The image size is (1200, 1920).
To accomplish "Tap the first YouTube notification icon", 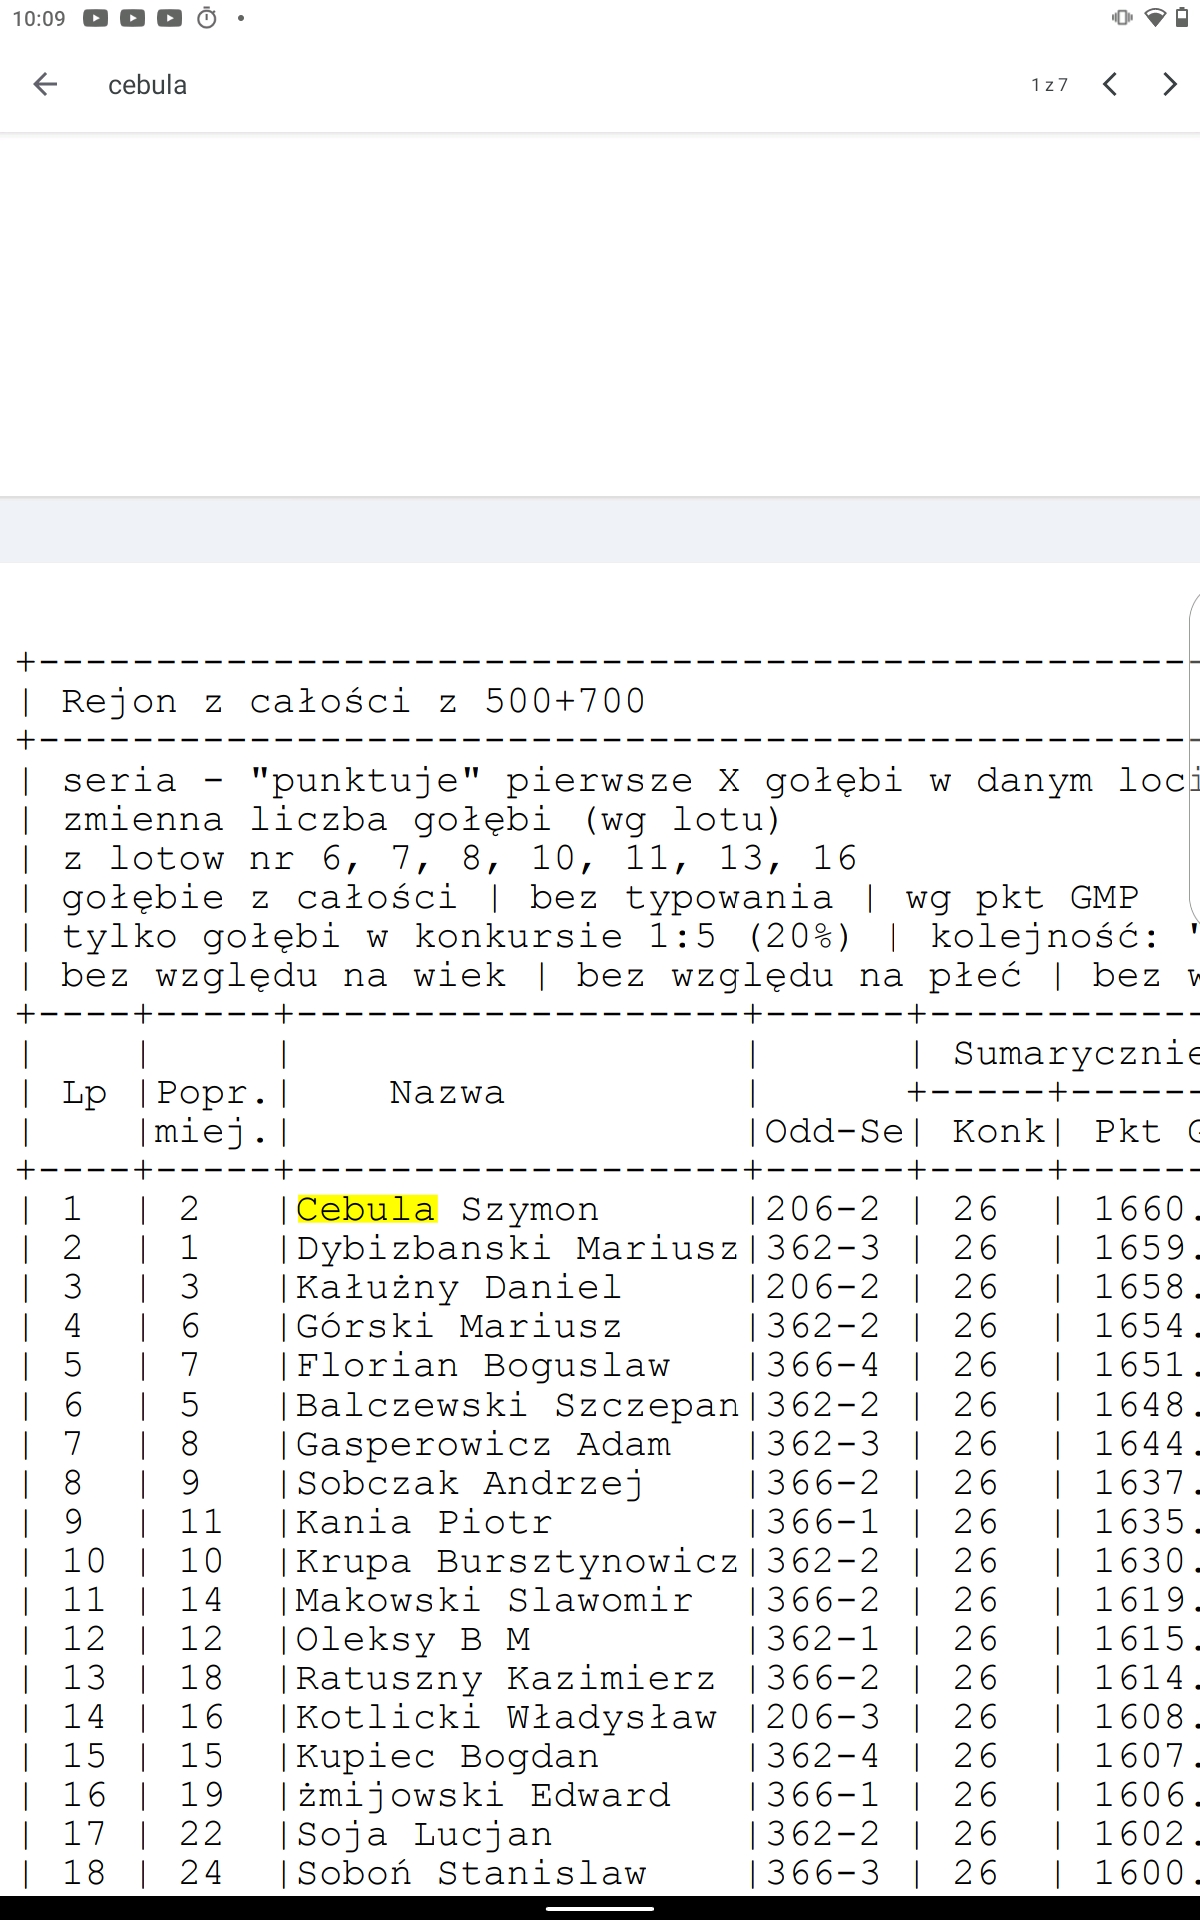I will point(96,18).
